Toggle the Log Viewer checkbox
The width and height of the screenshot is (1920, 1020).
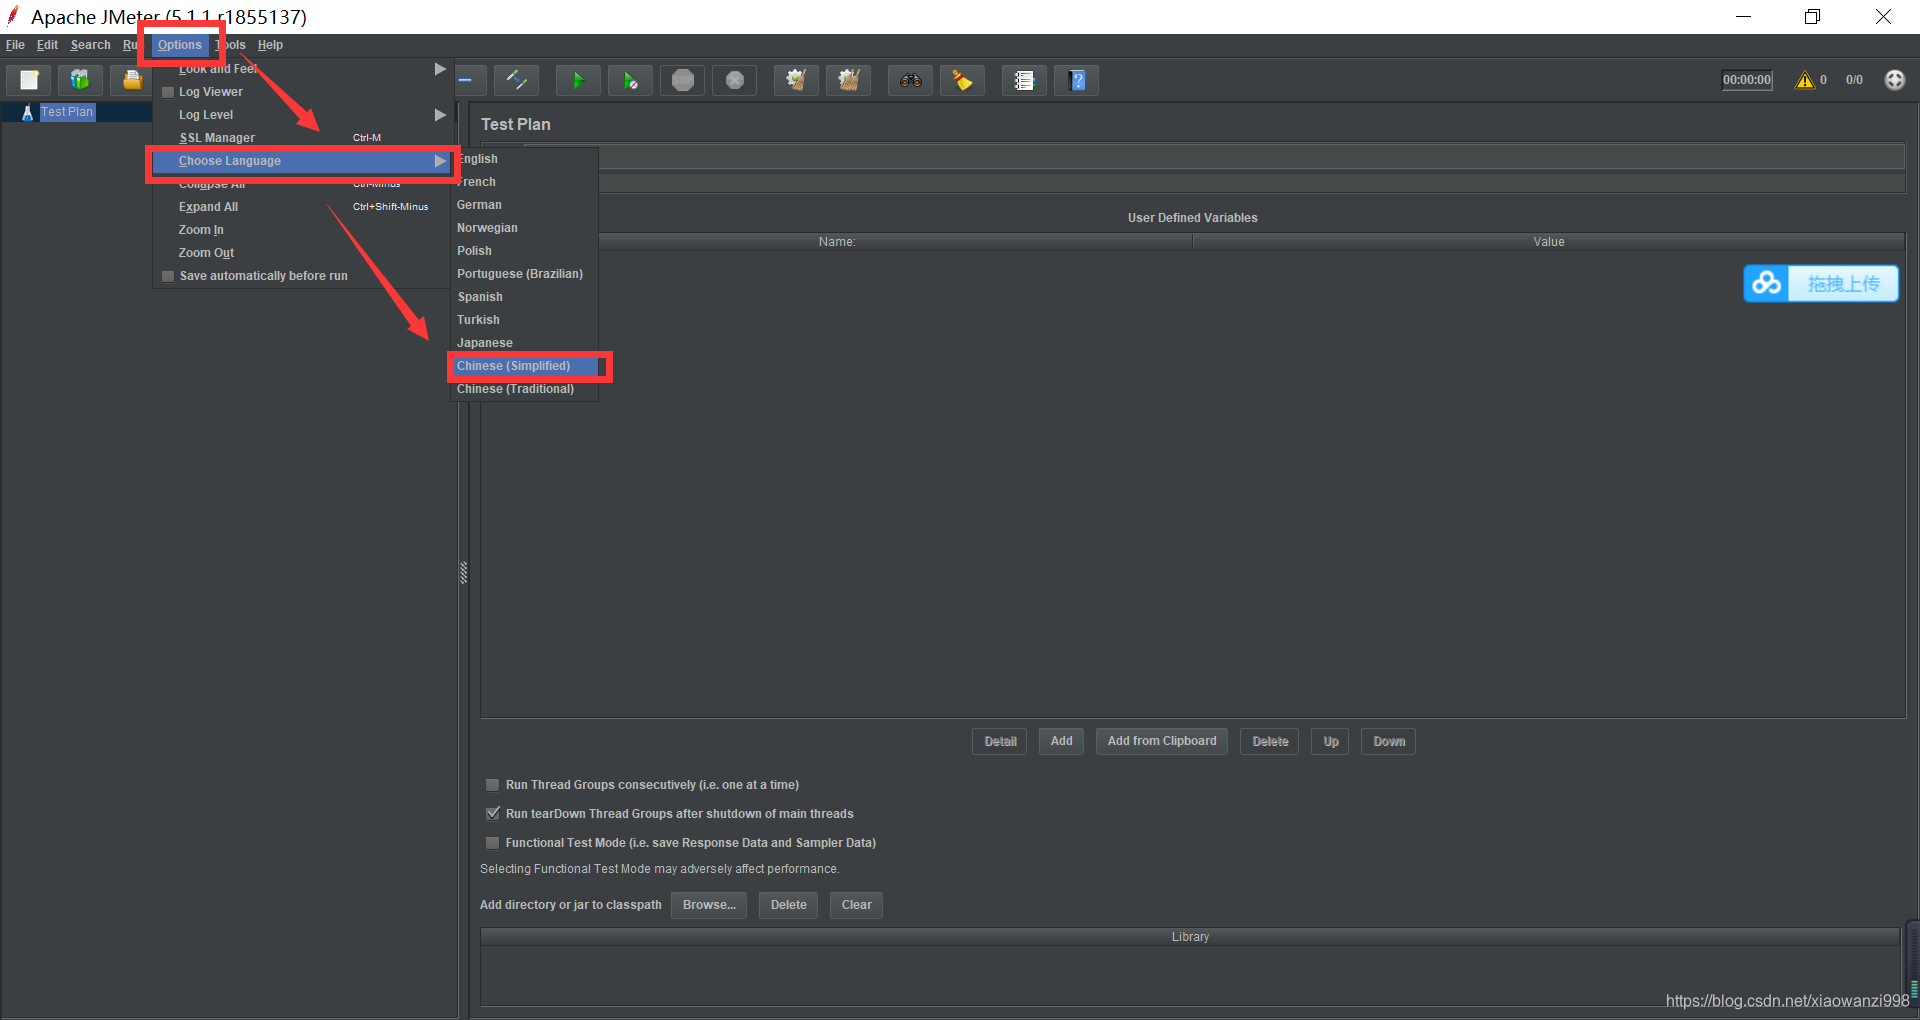168,92
